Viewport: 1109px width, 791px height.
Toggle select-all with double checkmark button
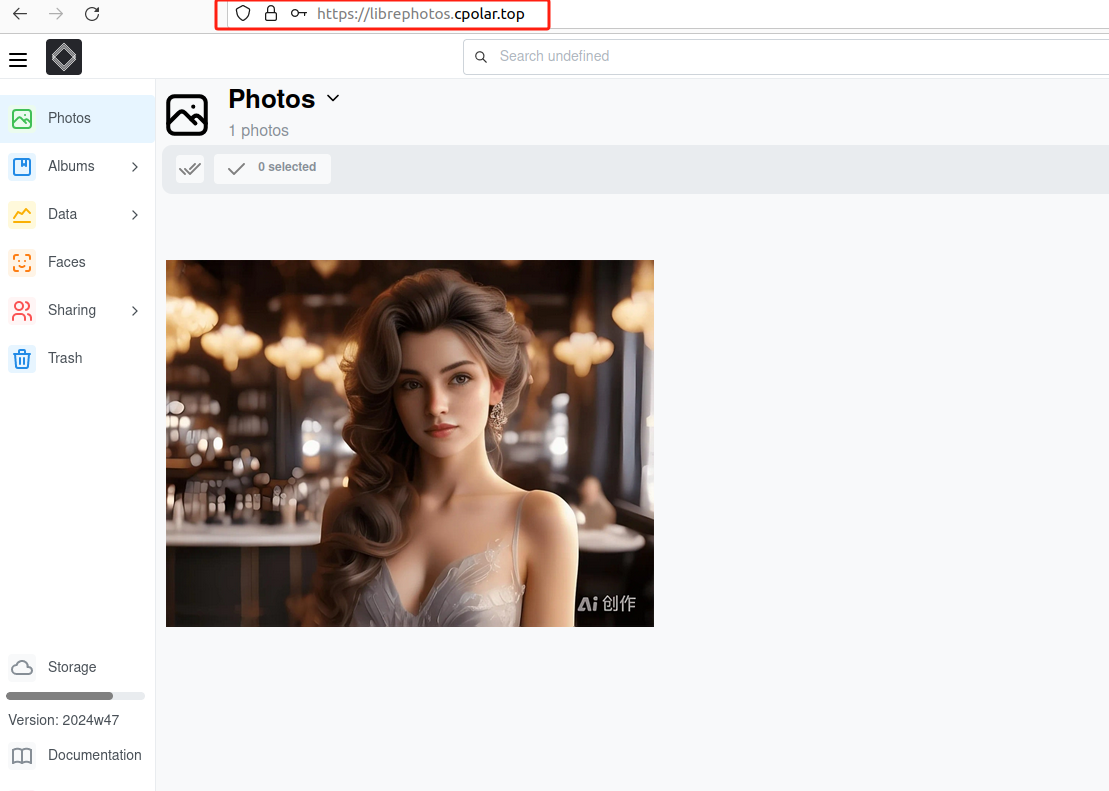190,168
